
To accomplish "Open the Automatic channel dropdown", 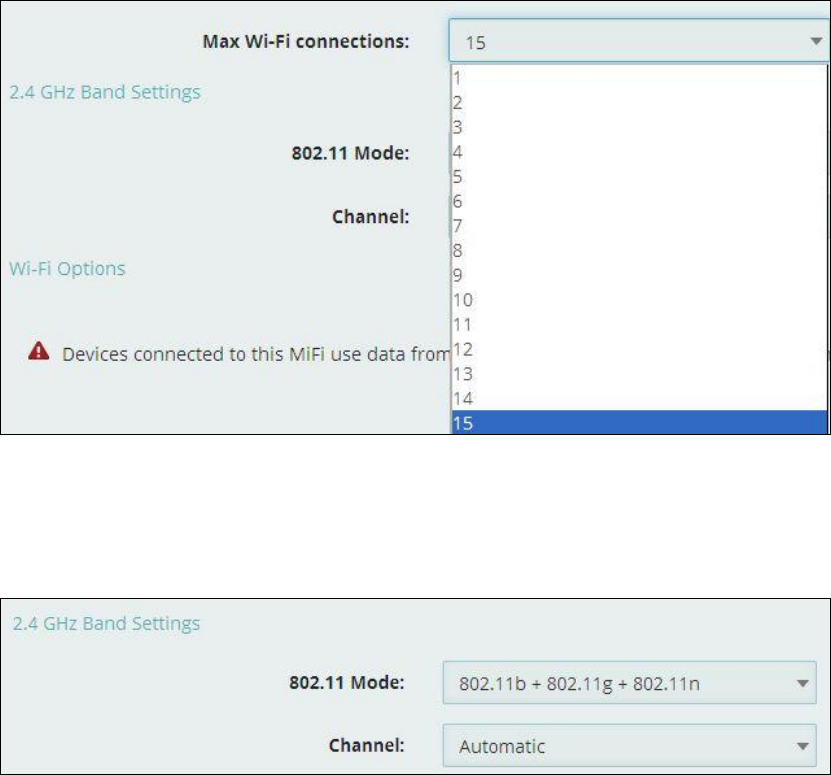I will point(630,745).
